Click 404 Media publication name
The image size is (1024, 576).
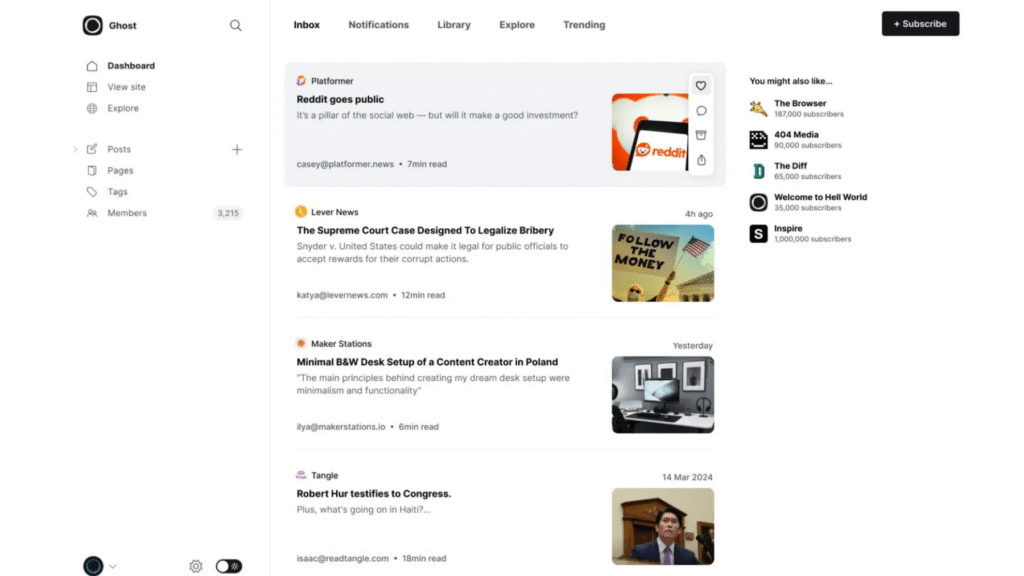point(796,135)
